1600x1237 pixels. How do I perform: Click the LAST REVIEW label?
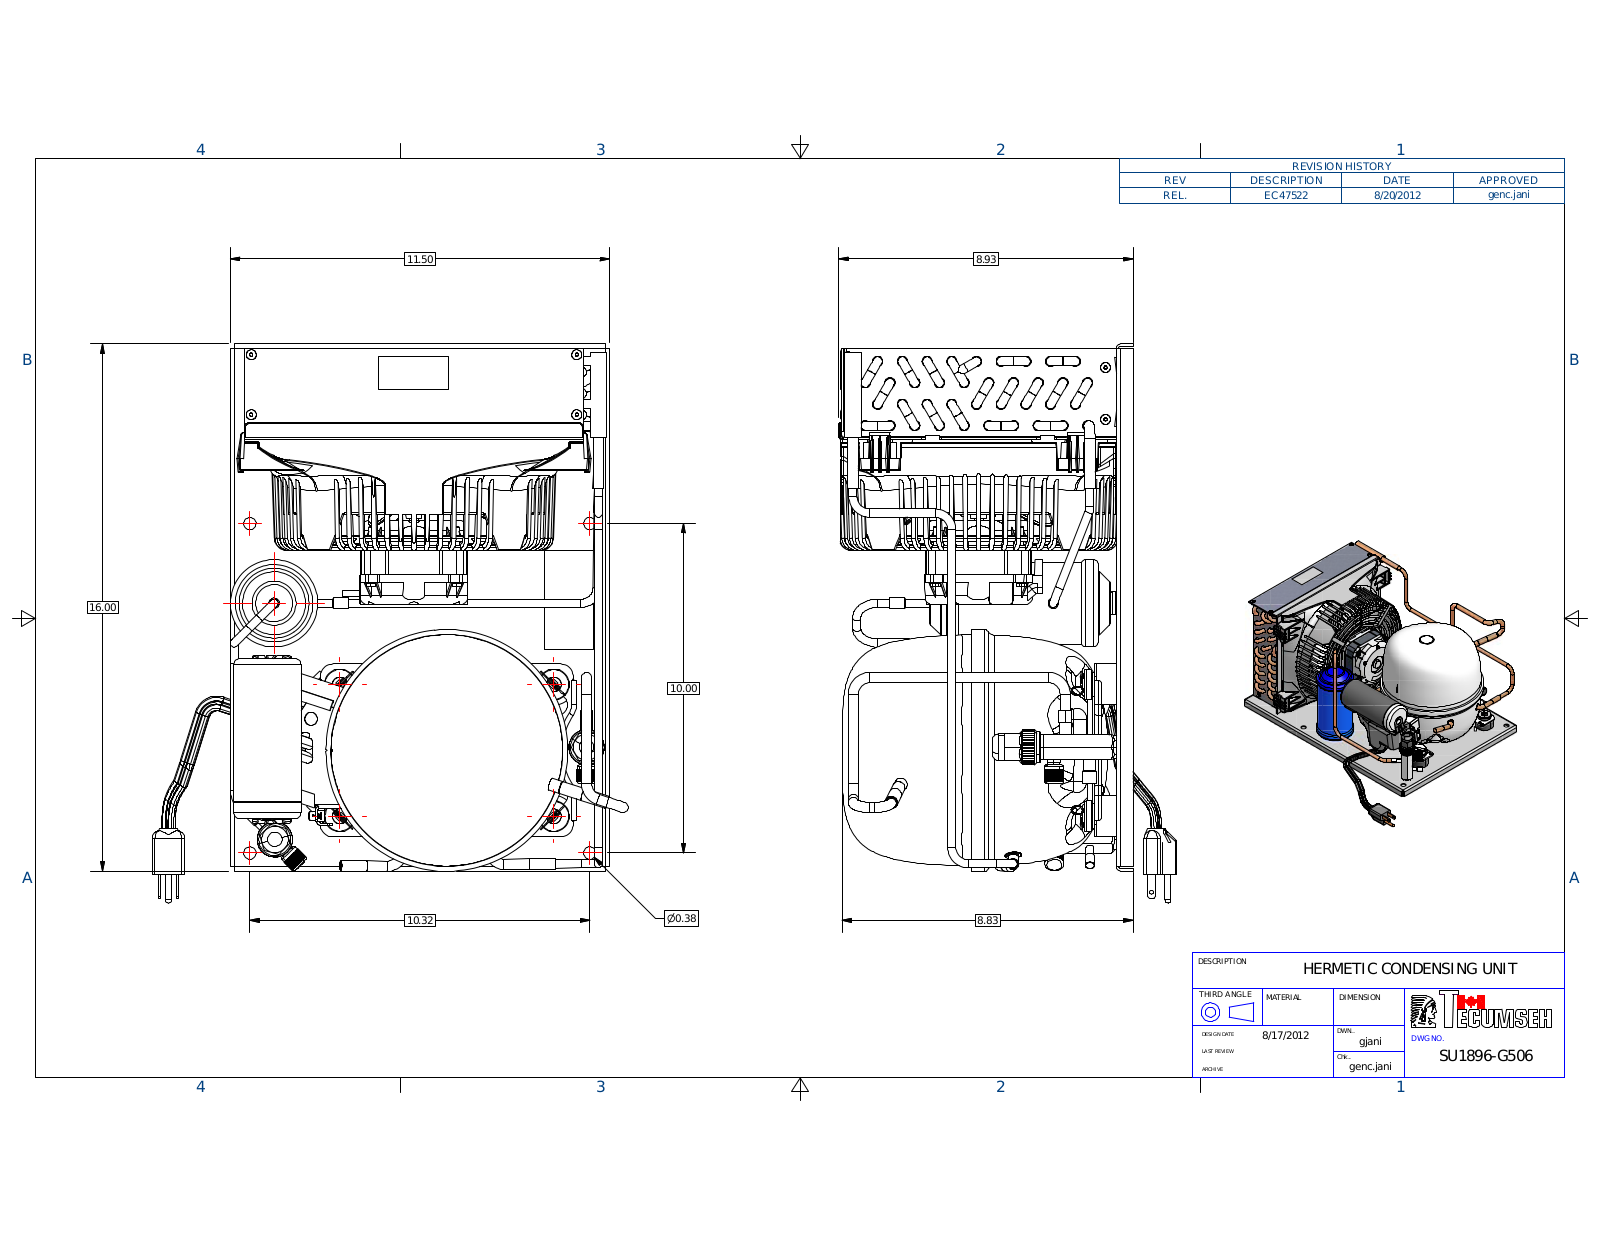pos(1218,1051)
